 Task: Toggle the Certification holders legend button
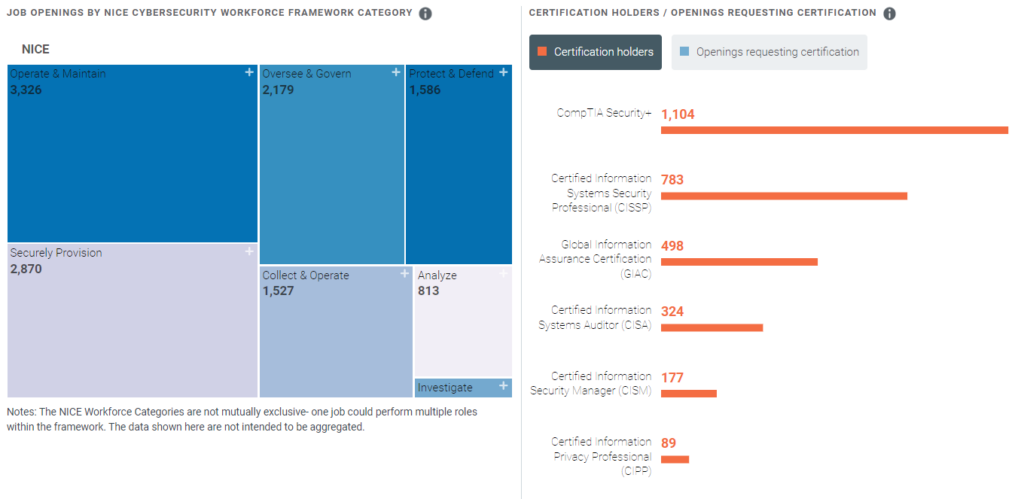click(x=595, y=52)
